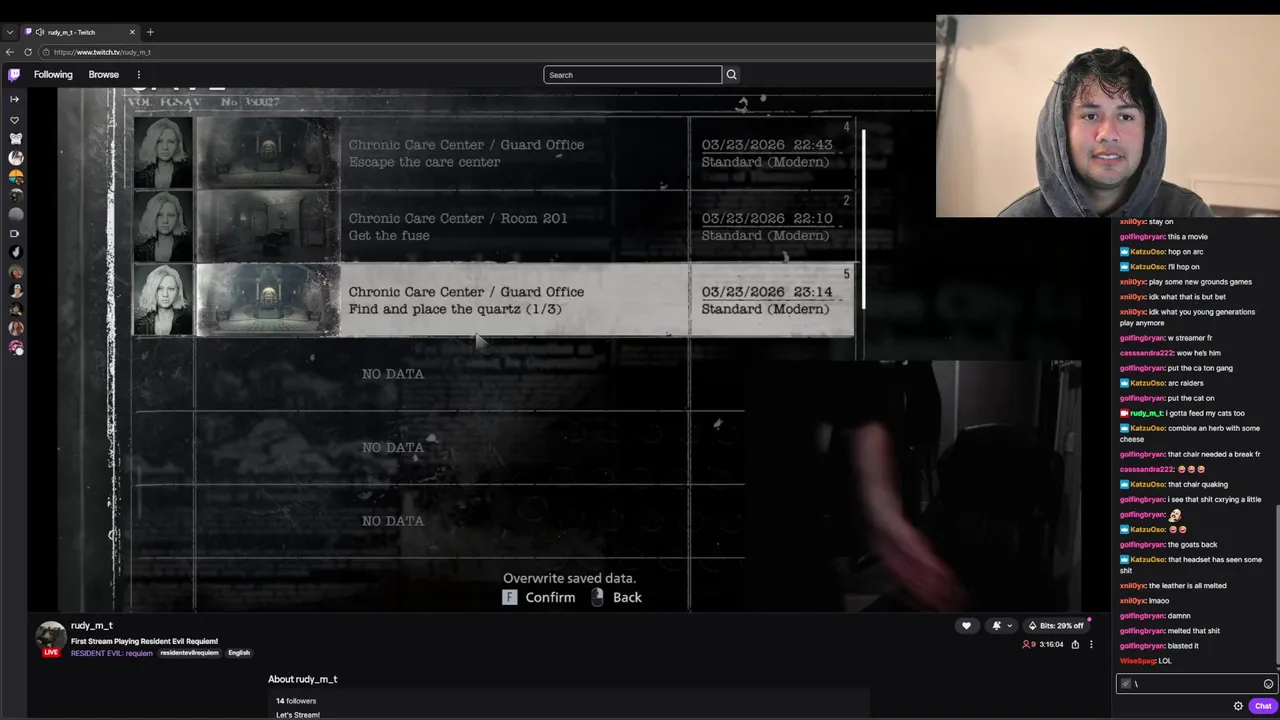Open rudy_m_t channel name link

coord(91,626)
